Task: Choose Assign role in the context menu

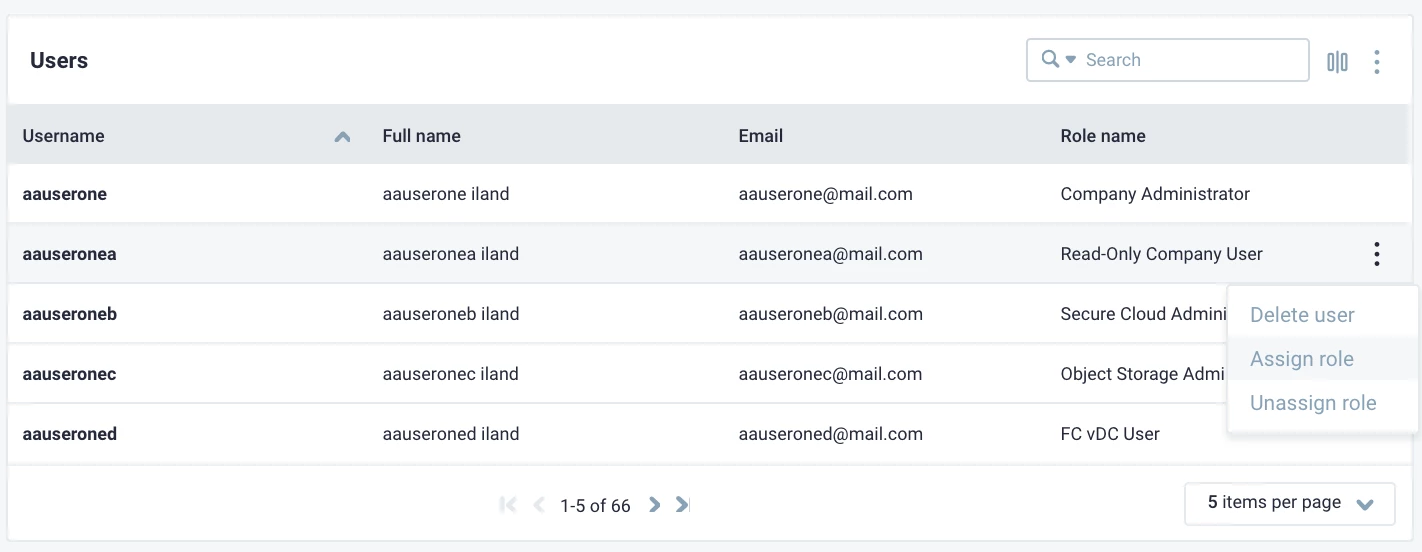Action: tap(1301, 359)
